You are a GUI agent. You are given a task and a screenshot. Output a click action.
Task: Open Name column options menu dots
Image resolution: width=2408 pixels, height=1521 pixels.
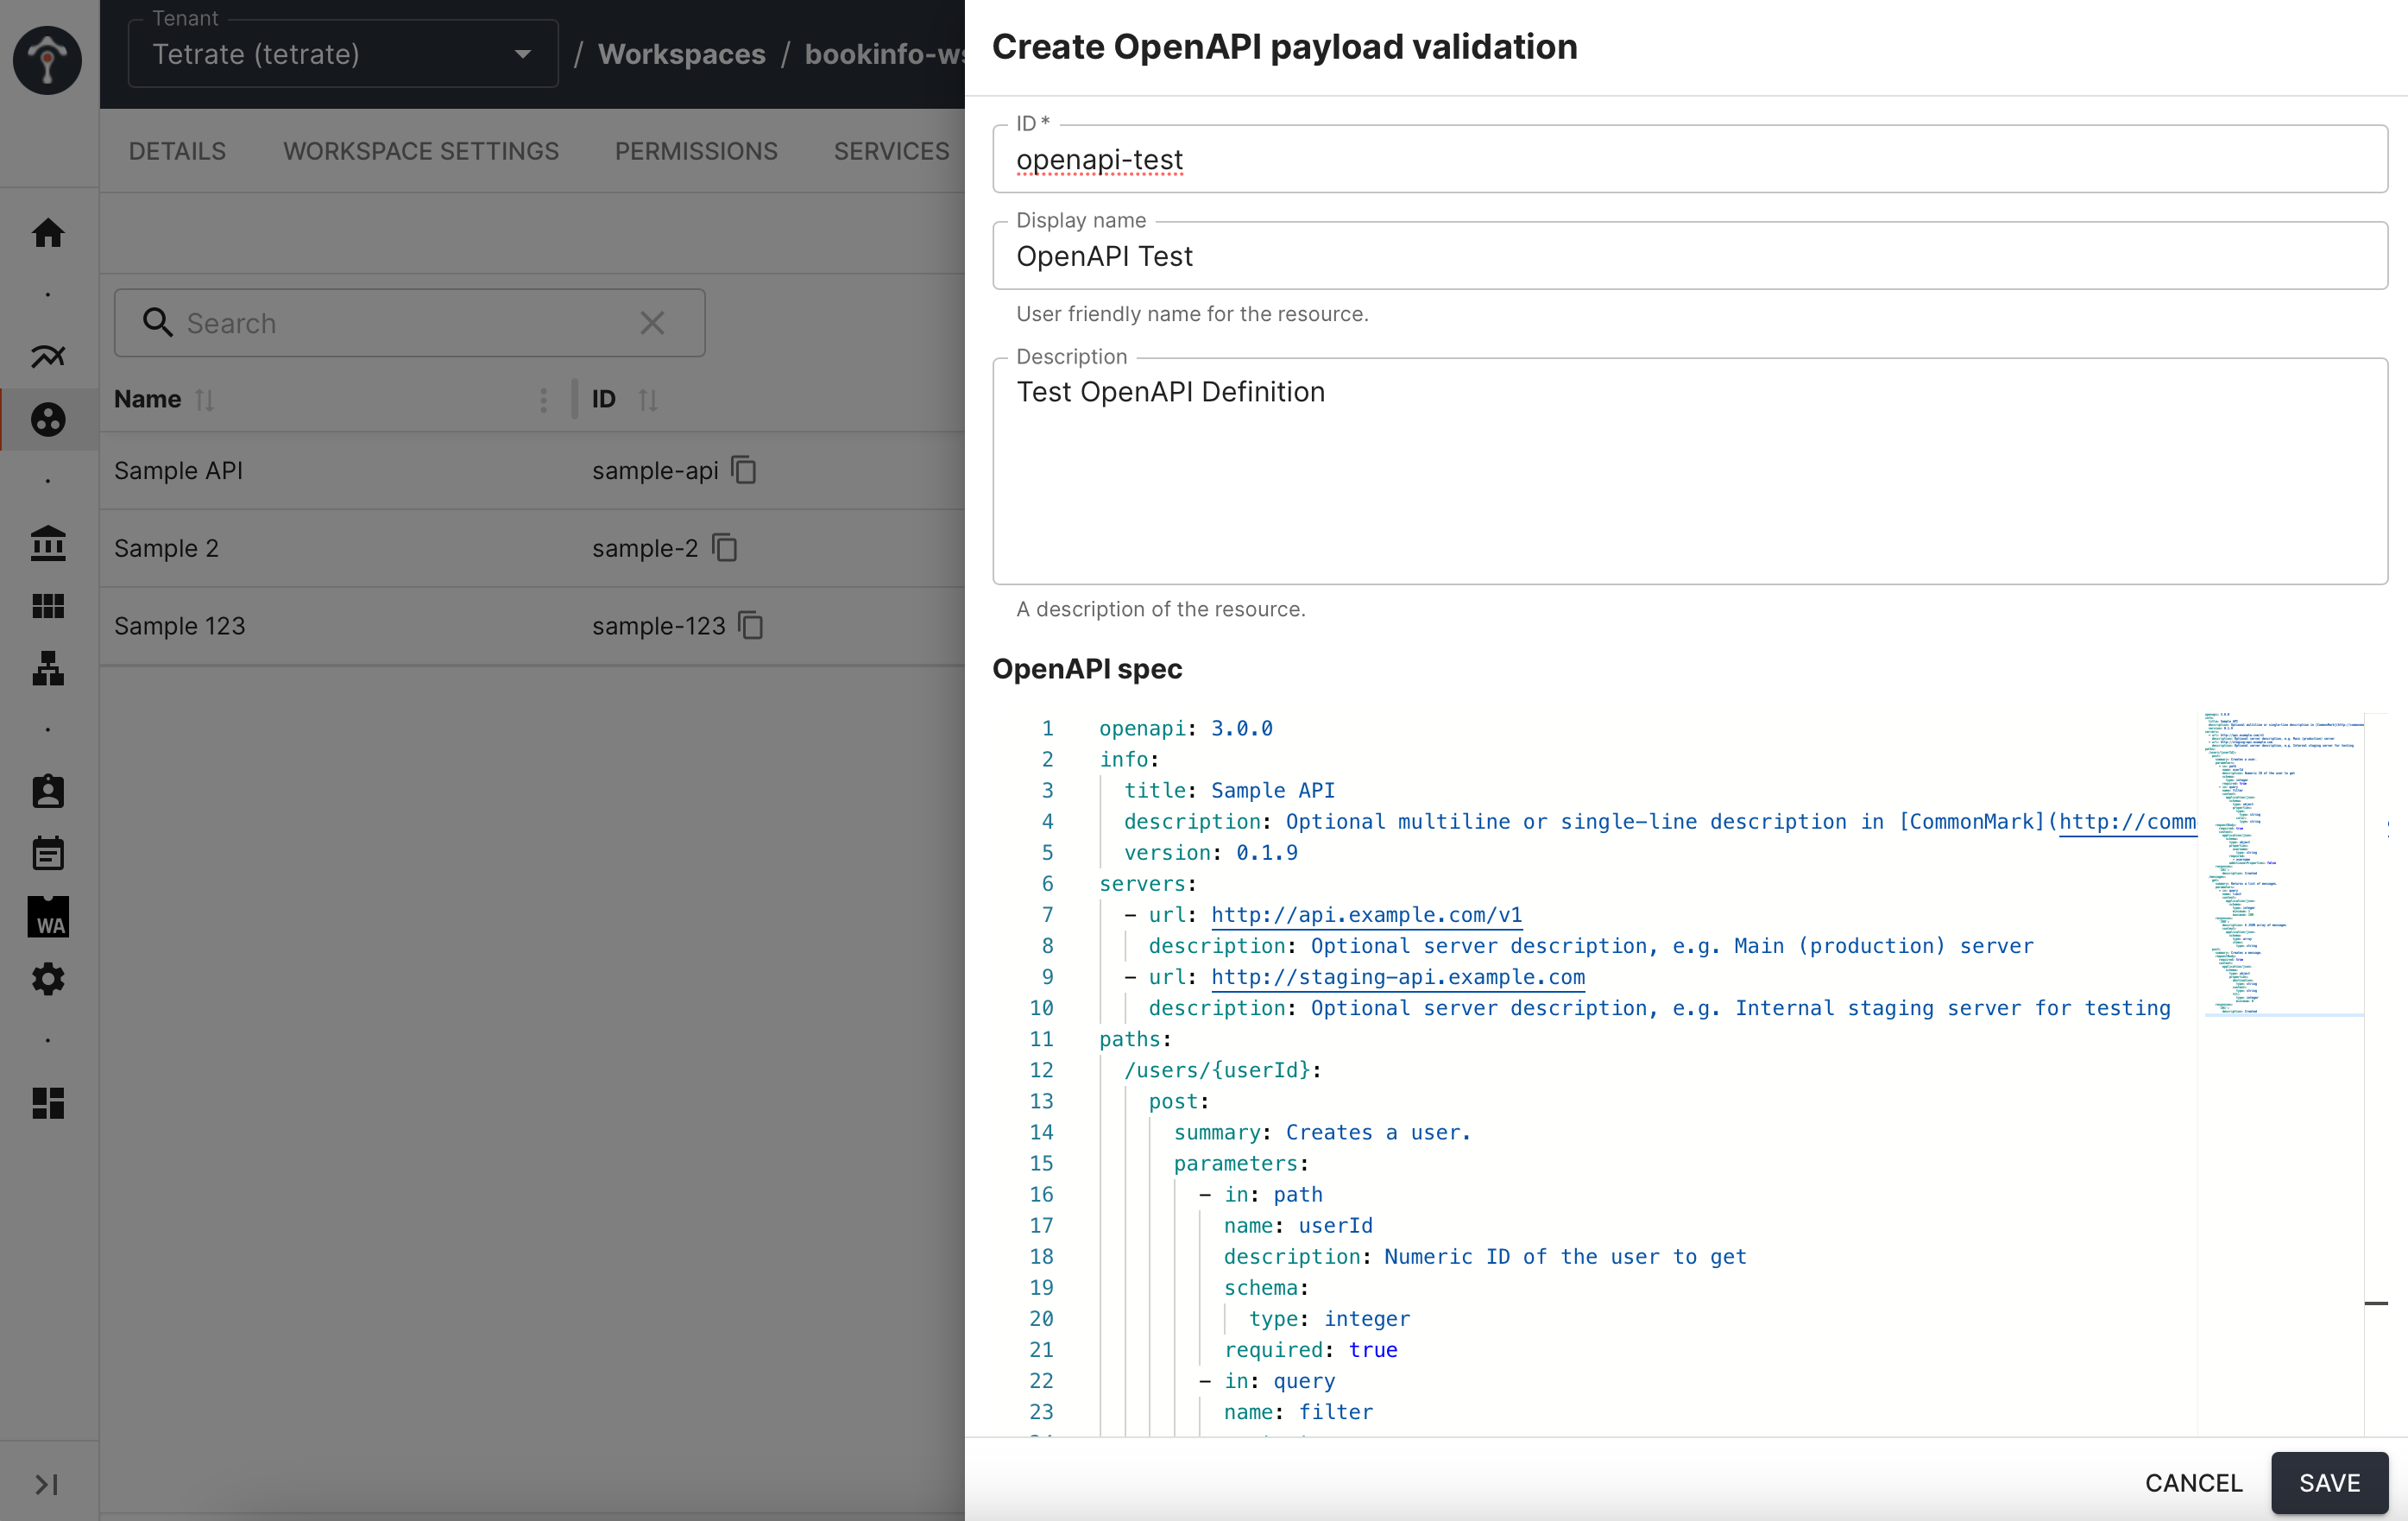[543, 400]
